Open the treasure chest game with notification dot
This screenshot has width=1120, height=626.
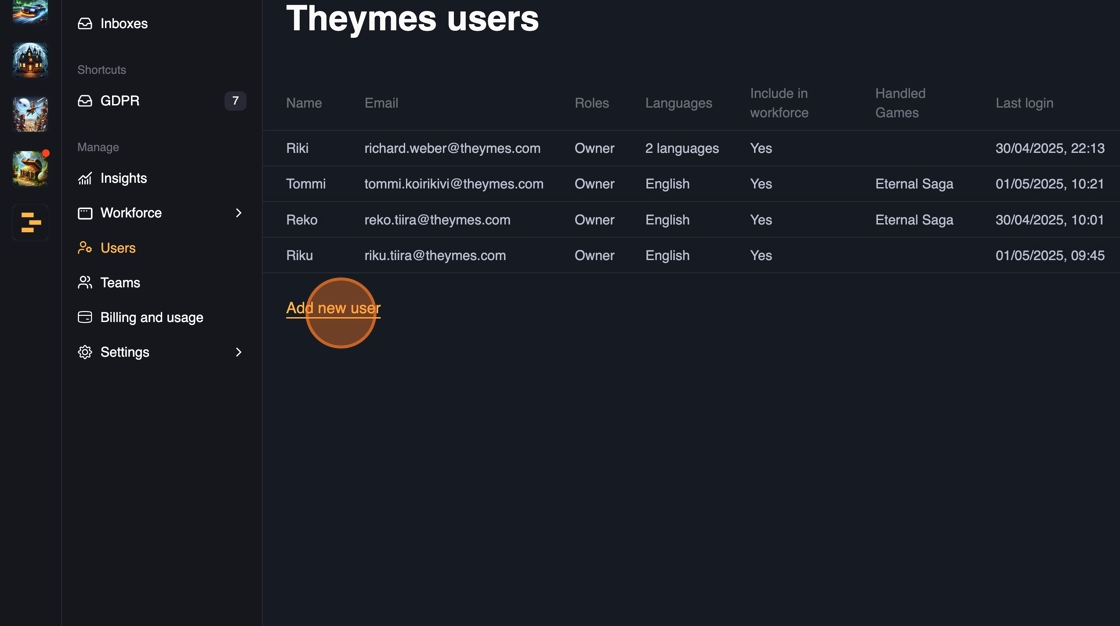click(30, 168)
